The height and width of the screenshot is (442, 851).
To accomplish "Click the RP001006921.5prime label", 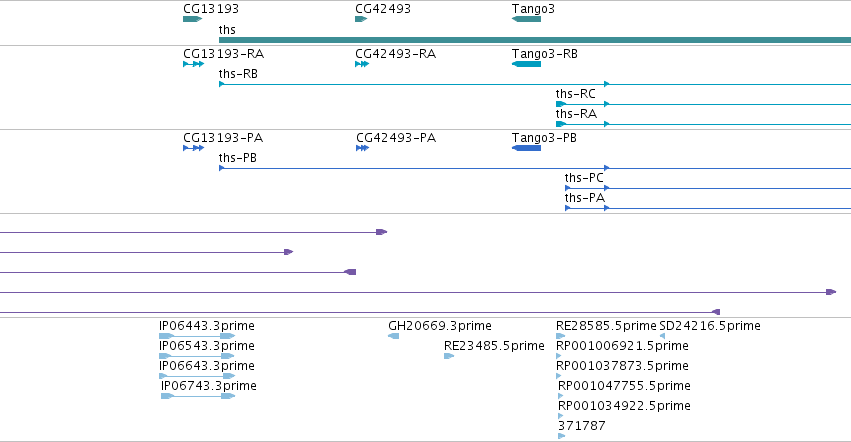I will coord(623,346).
